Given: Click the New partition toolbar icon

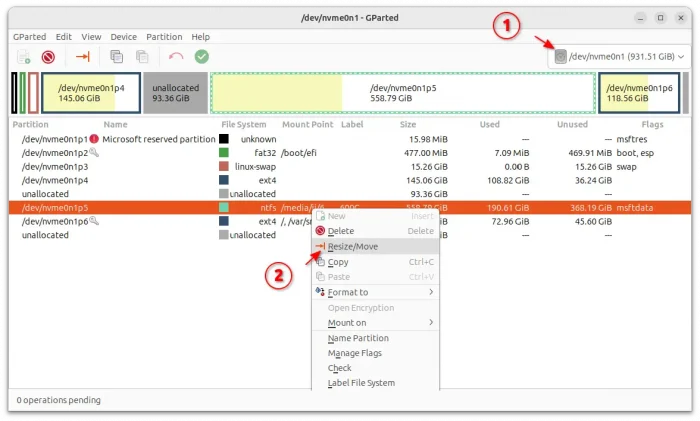Looking at the screenshot, I should [22, 57].
